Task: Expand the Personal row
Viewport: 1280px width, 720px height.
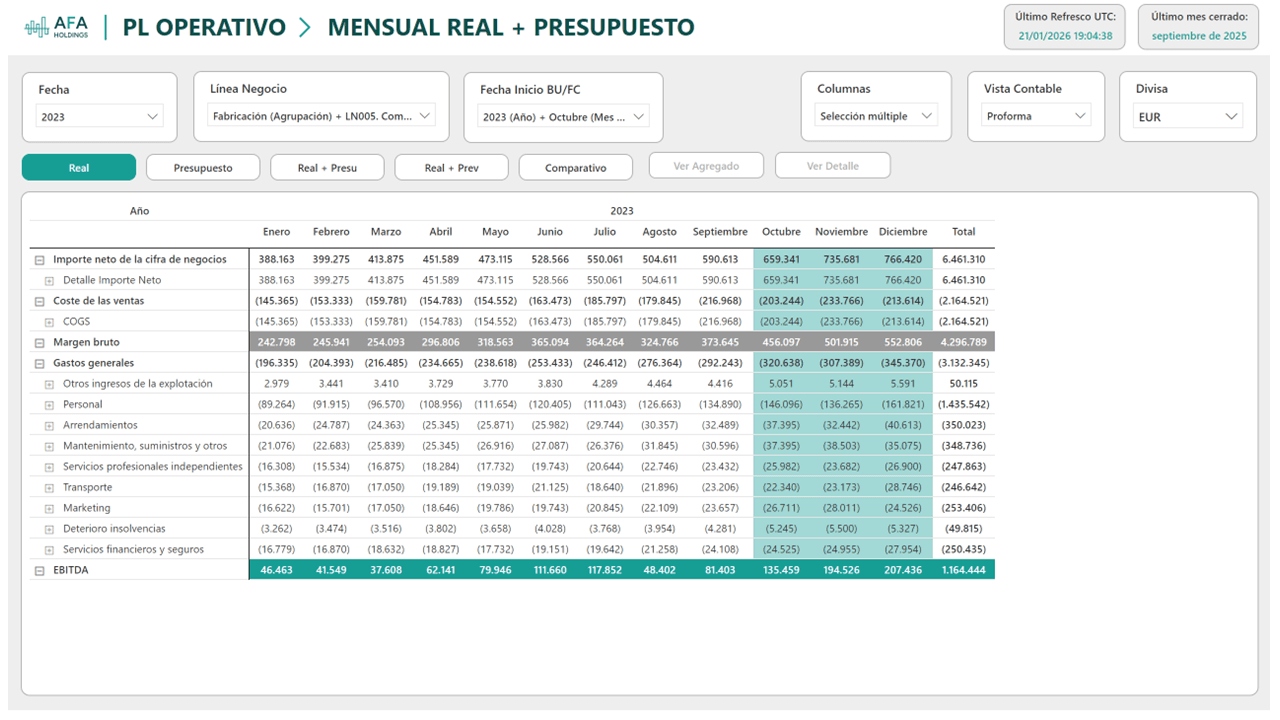Action: click(49, 405)
